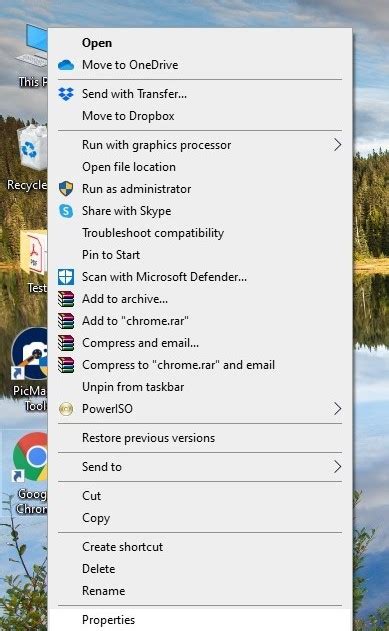389x631 pixels.
Task: Choose Copy from the context menu
Action: (200, 518)
